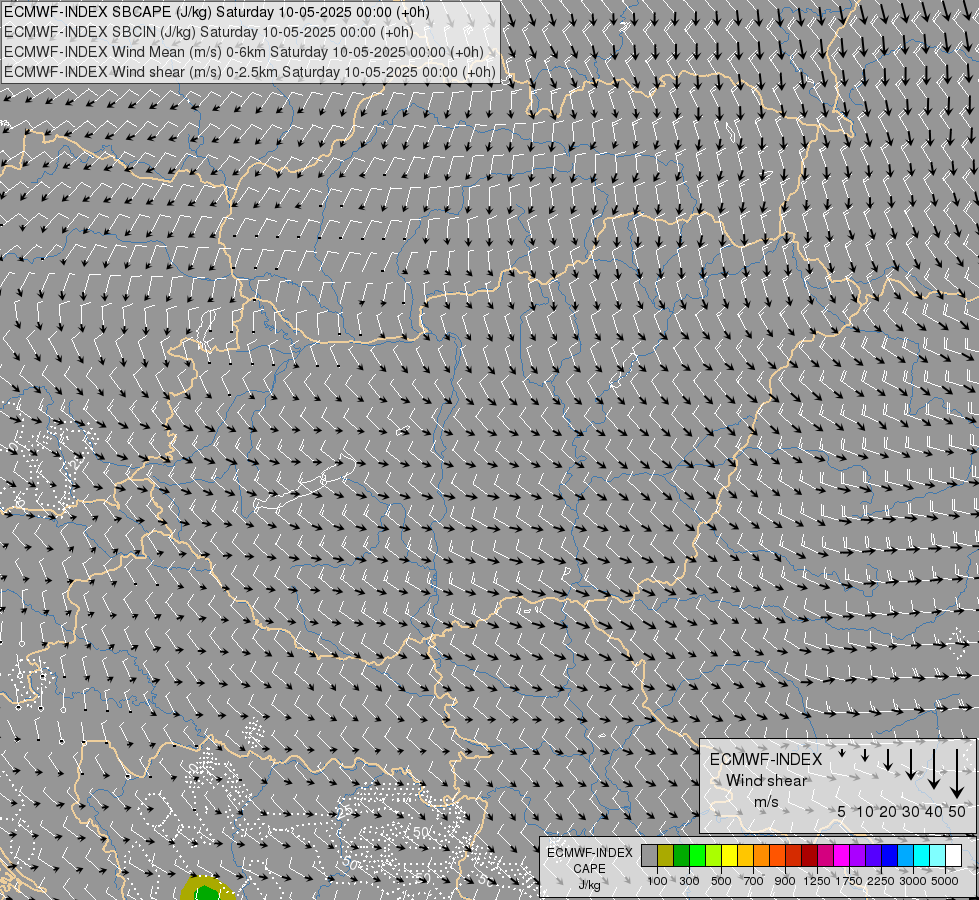Select the sky blue CAPE swatch
Viewport: 979px width, 900px height.
click(905, 855)
